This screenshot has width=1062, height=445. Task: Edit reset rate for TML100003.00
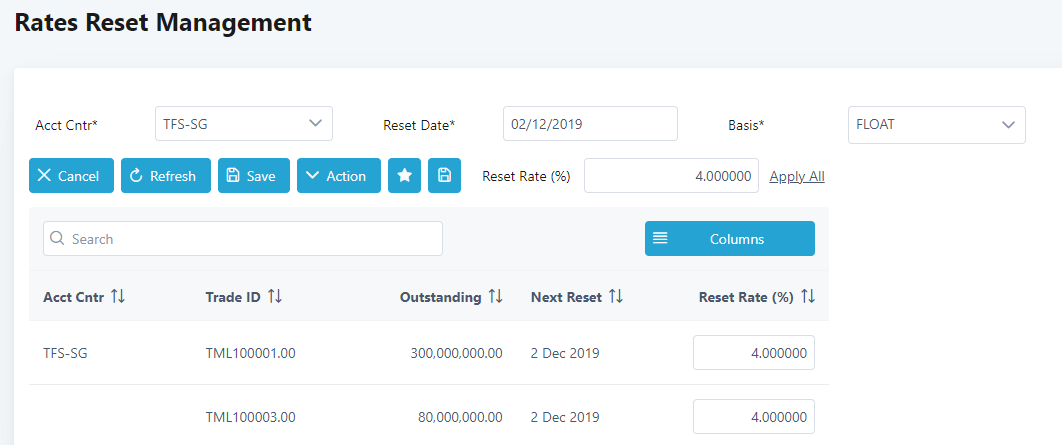pyautogui.click(x=753, y=417)
